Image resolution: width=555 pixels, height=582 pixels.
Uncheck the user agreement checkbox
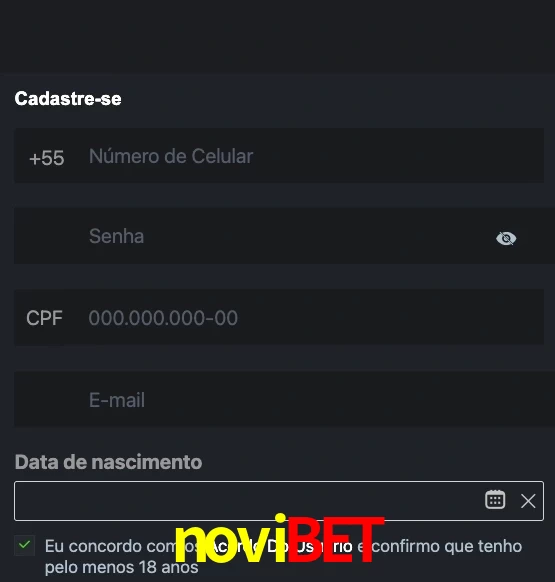(x=25, y=545)
